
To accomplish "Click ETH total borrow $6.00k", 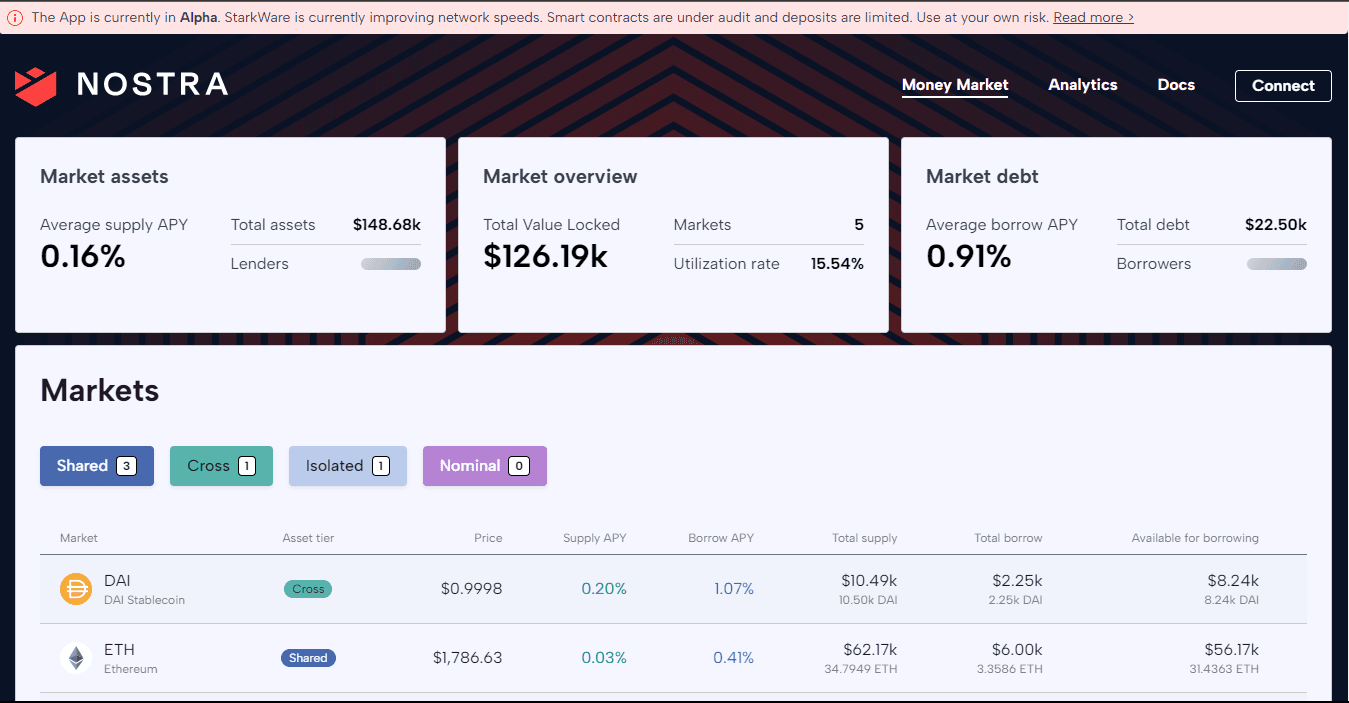I will (x=1017, y=650).
